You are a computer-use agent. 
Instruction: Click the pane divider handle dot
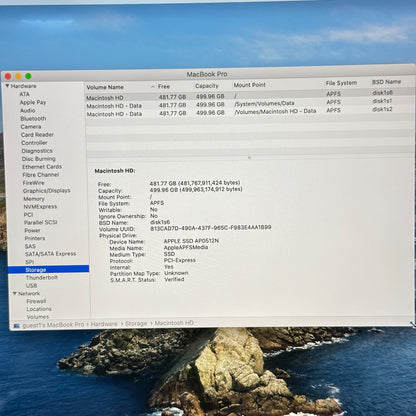(x=249, y=157)
